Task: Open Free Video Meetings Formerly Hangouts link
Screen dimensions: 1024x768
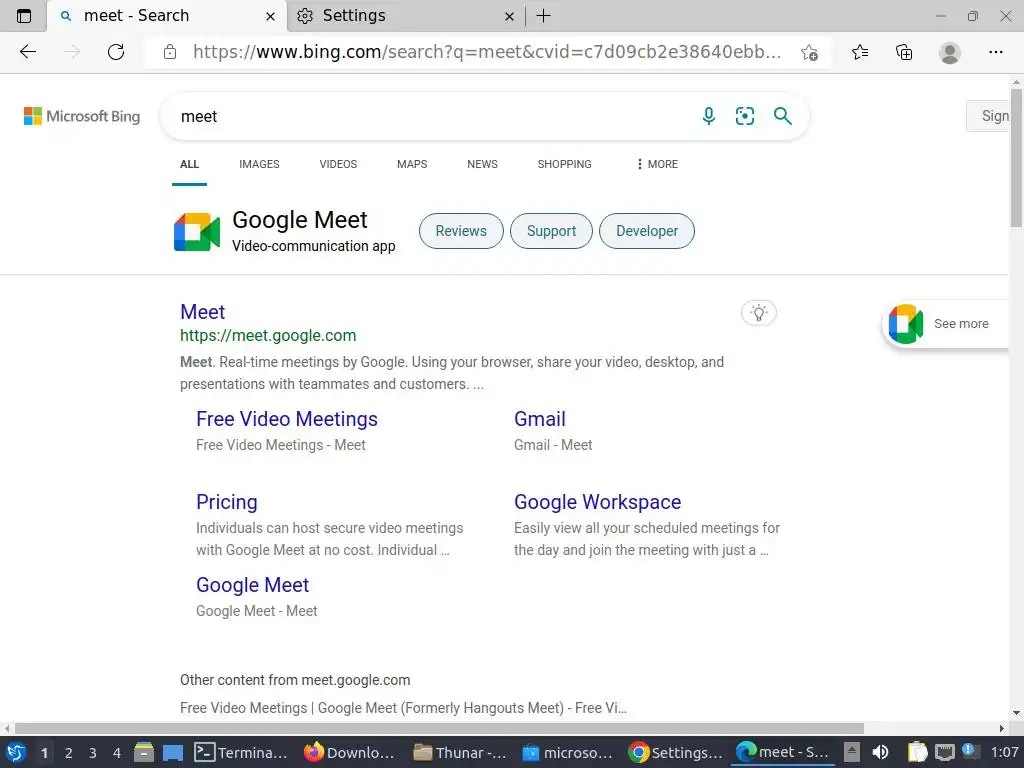Action: (x=403, y=708)
